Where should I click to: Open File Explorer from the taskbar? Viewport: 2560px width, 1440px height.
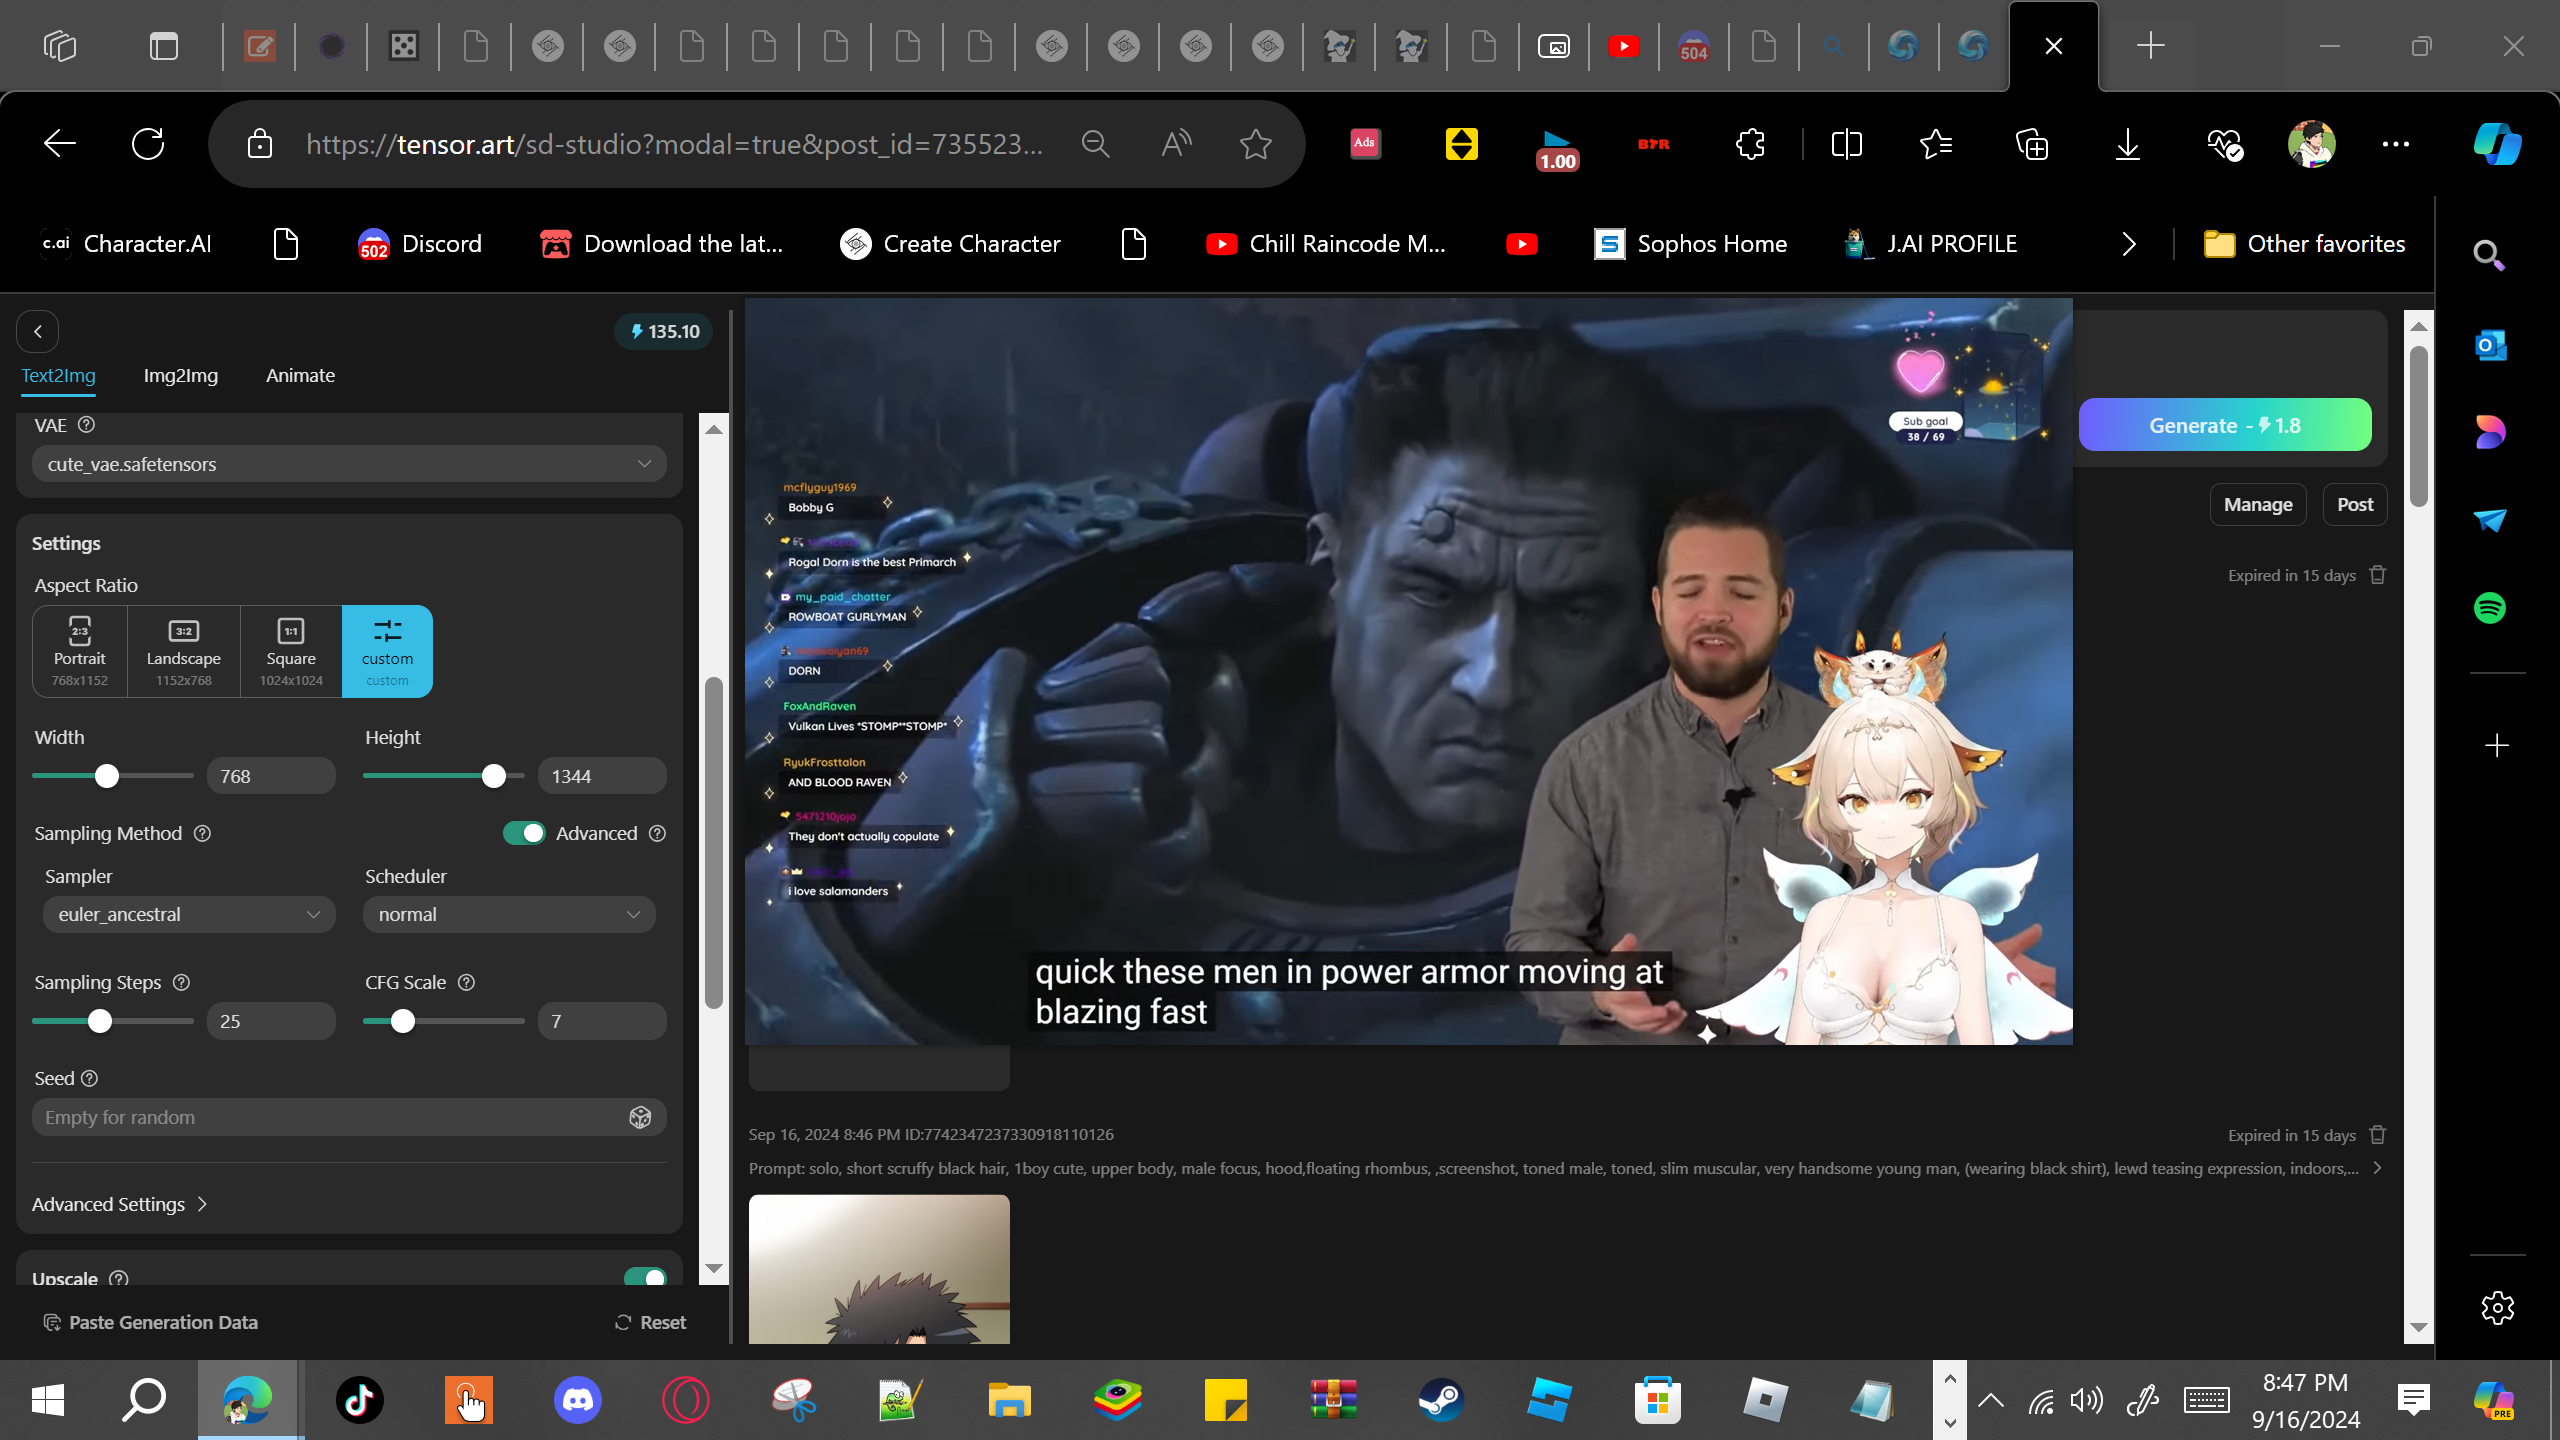[x=1009, y=1400]
